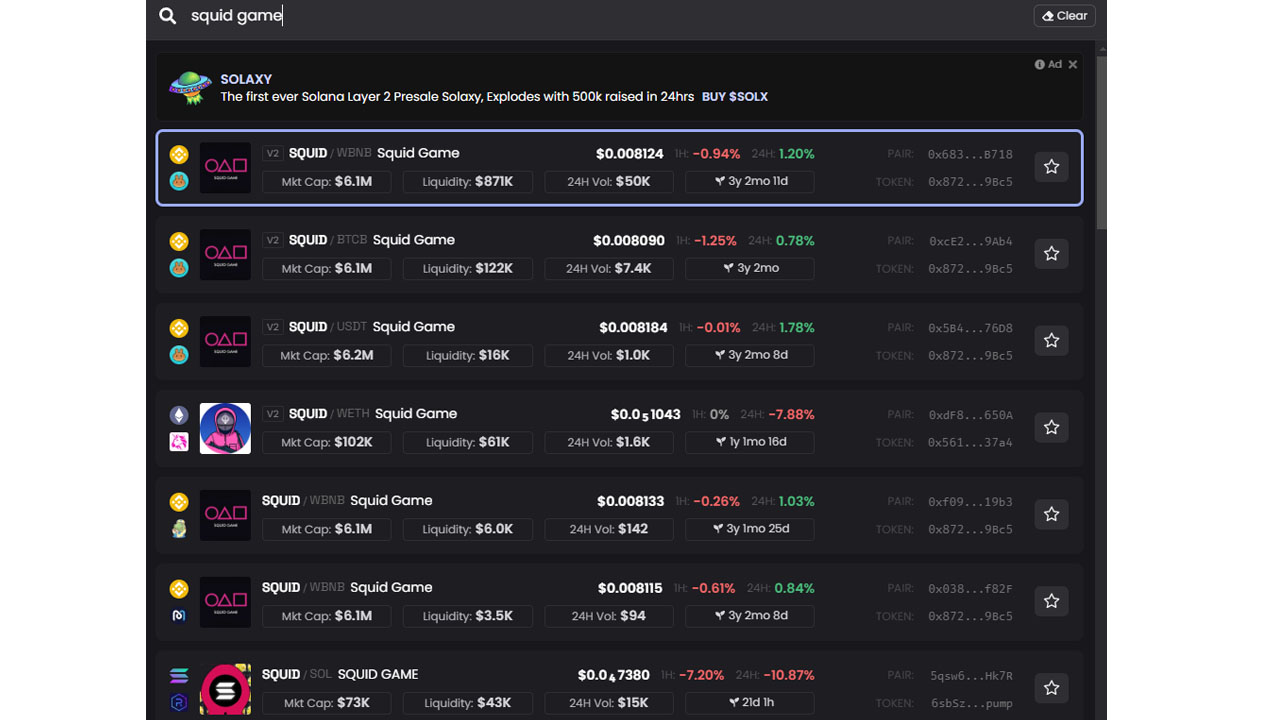Viewport: 1280px width, 720px height.
Task: Click pair address 0xcE2...9Ab4
Action: pos(970,241)
